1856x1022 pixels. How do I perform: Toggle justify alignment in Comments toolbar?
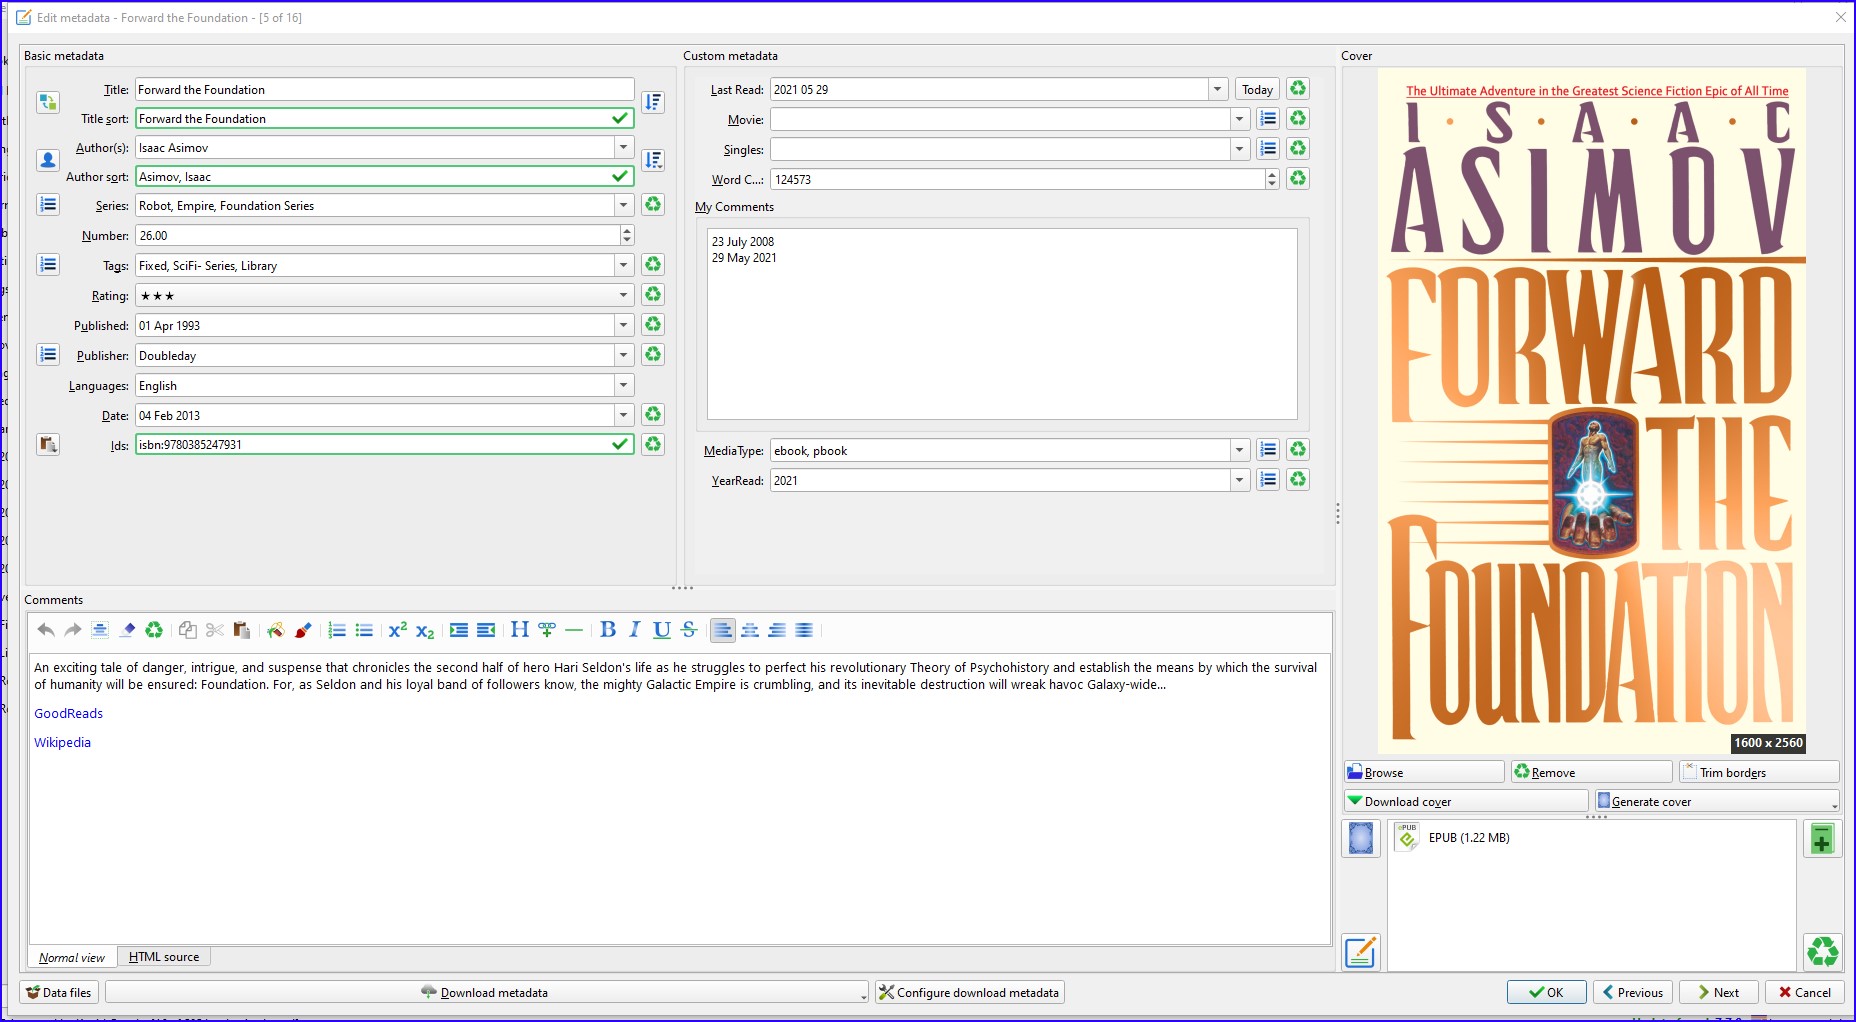(804, 630)
